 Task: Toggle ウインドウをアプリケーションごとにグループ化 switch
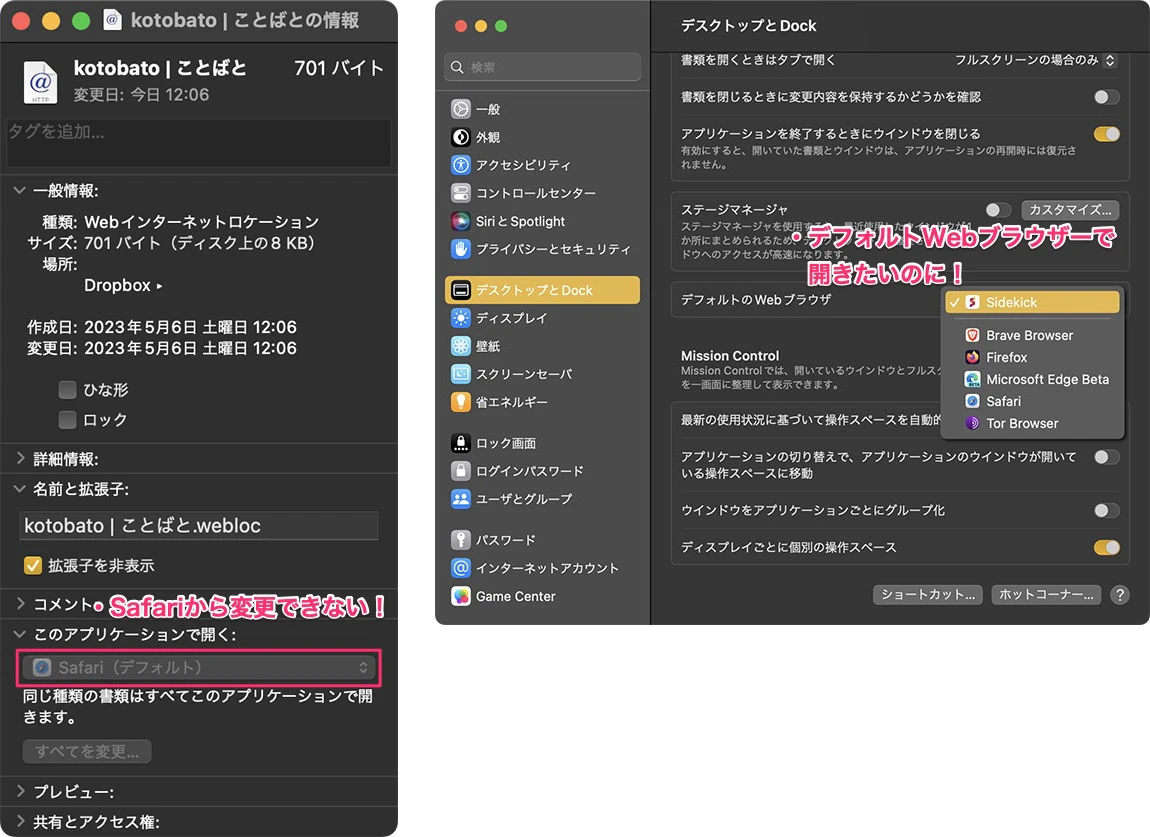click(x=1106, y=511)
